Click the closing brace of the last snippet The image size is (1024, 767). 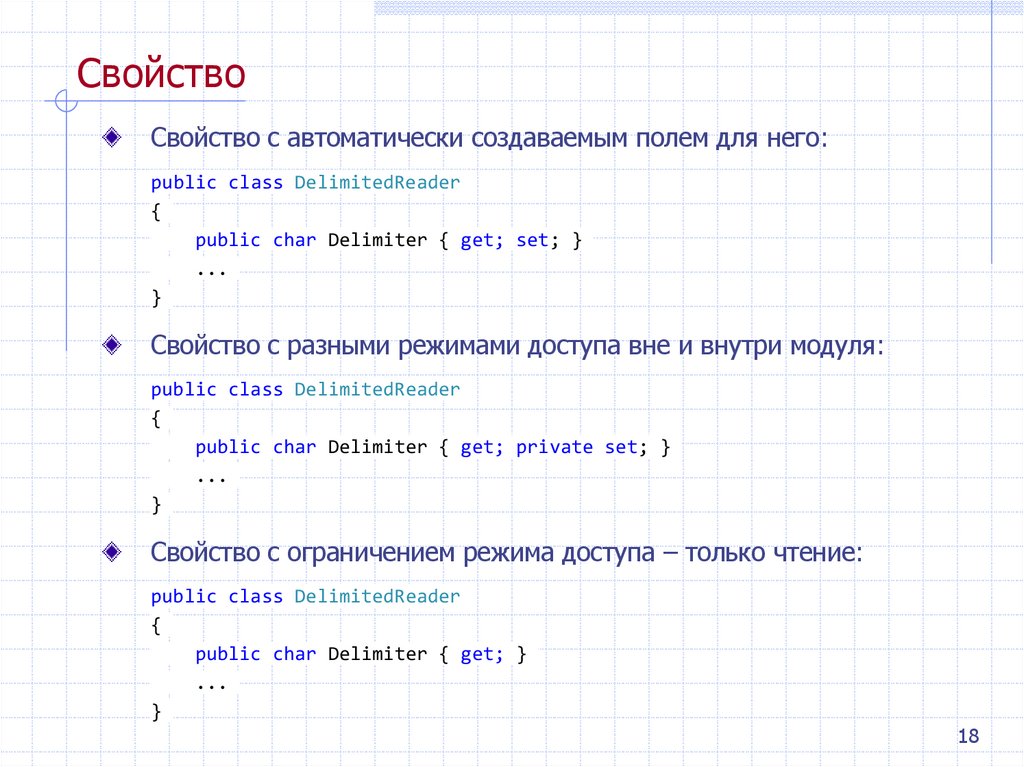coord(156,711)
